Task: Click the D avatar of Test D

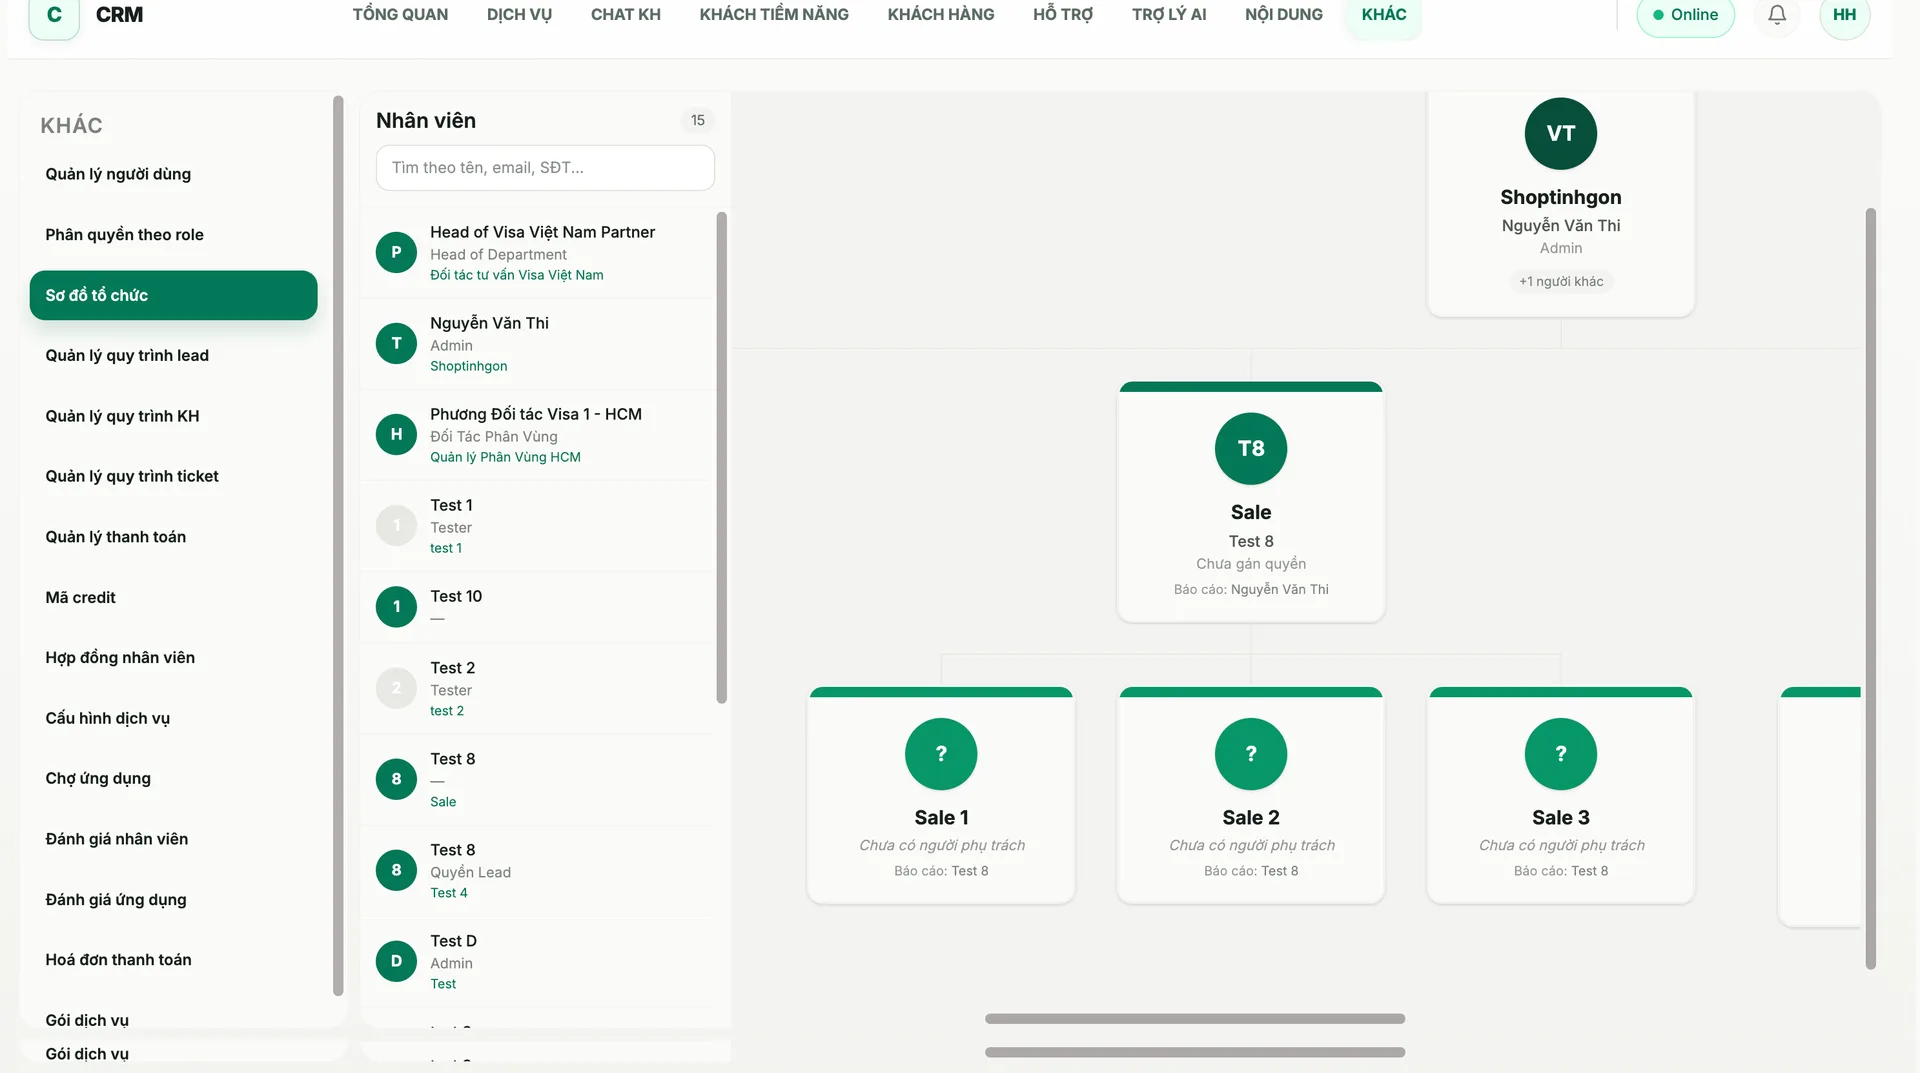Action: click(396, 961)
